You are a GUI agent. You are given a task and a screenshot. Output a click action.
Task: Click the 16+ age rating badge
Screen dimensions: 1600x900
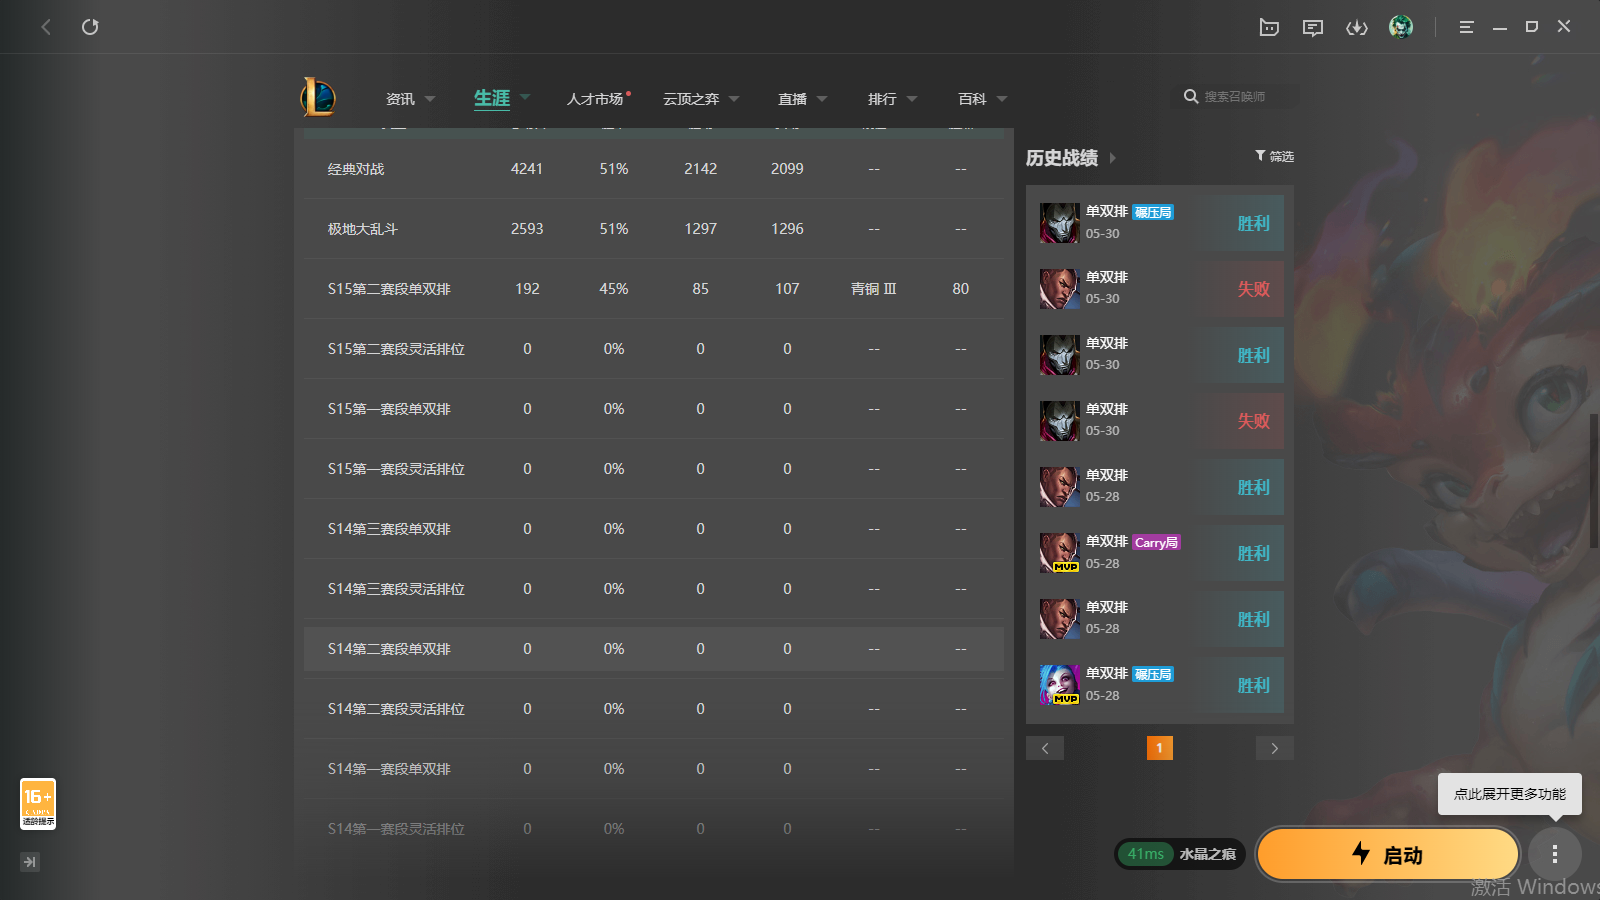click(x=38, y=804)
